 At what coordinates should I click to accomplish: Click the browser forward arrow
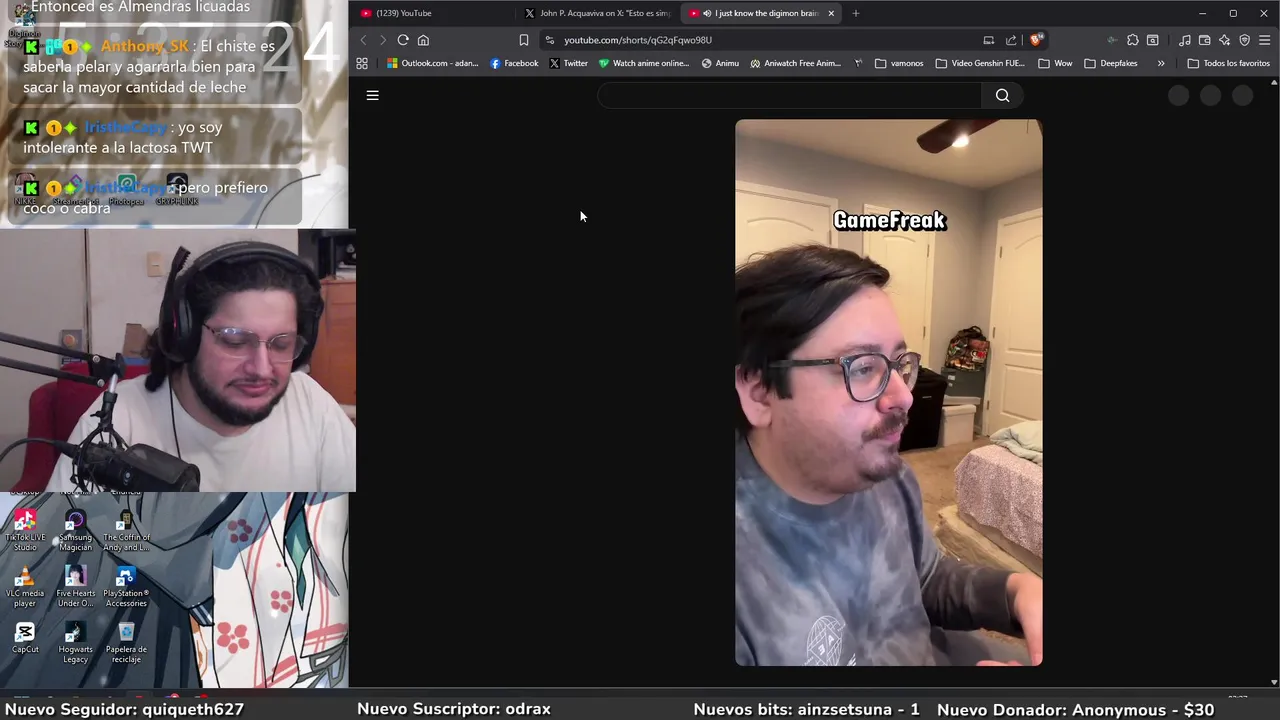tap(382, 40)
